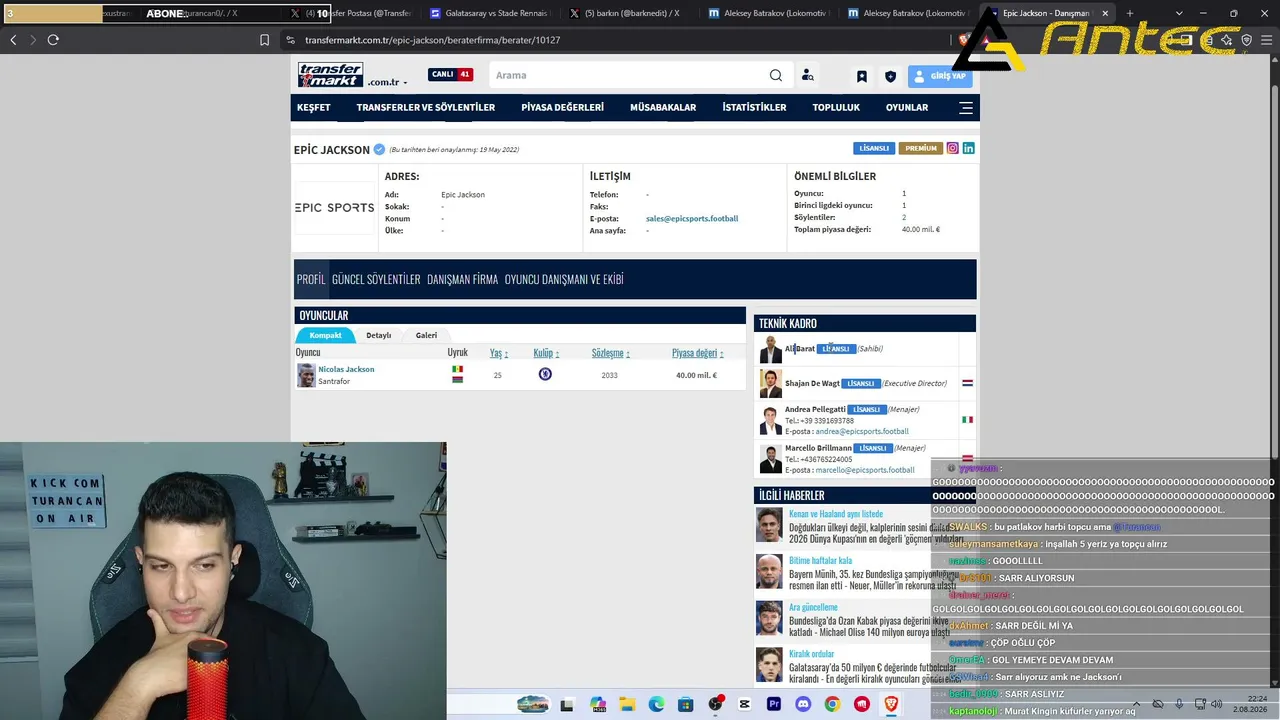
Task: Open Discord from the taskbar
Action: pos(803,704)
